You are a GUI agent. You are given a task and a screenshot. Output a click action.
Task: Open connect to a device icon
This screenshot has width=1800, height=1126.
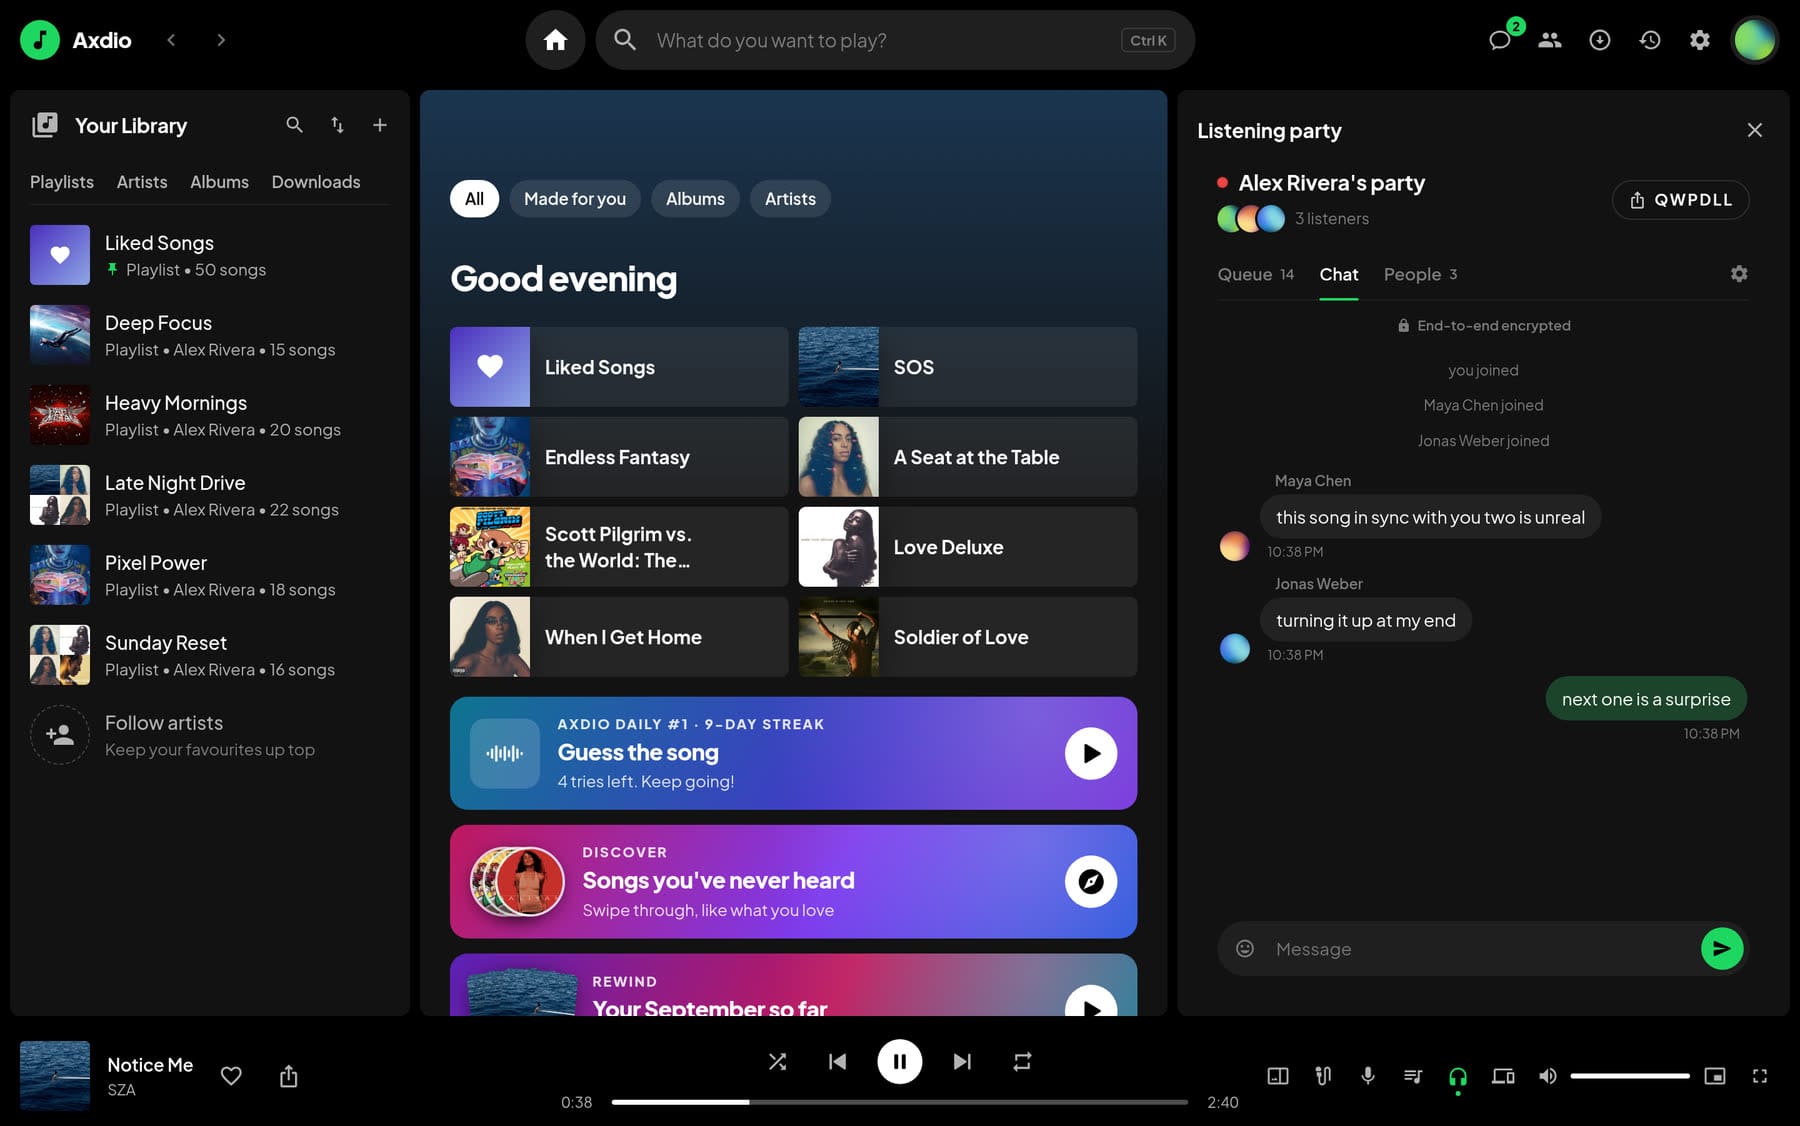[x=1503, y=1076]
